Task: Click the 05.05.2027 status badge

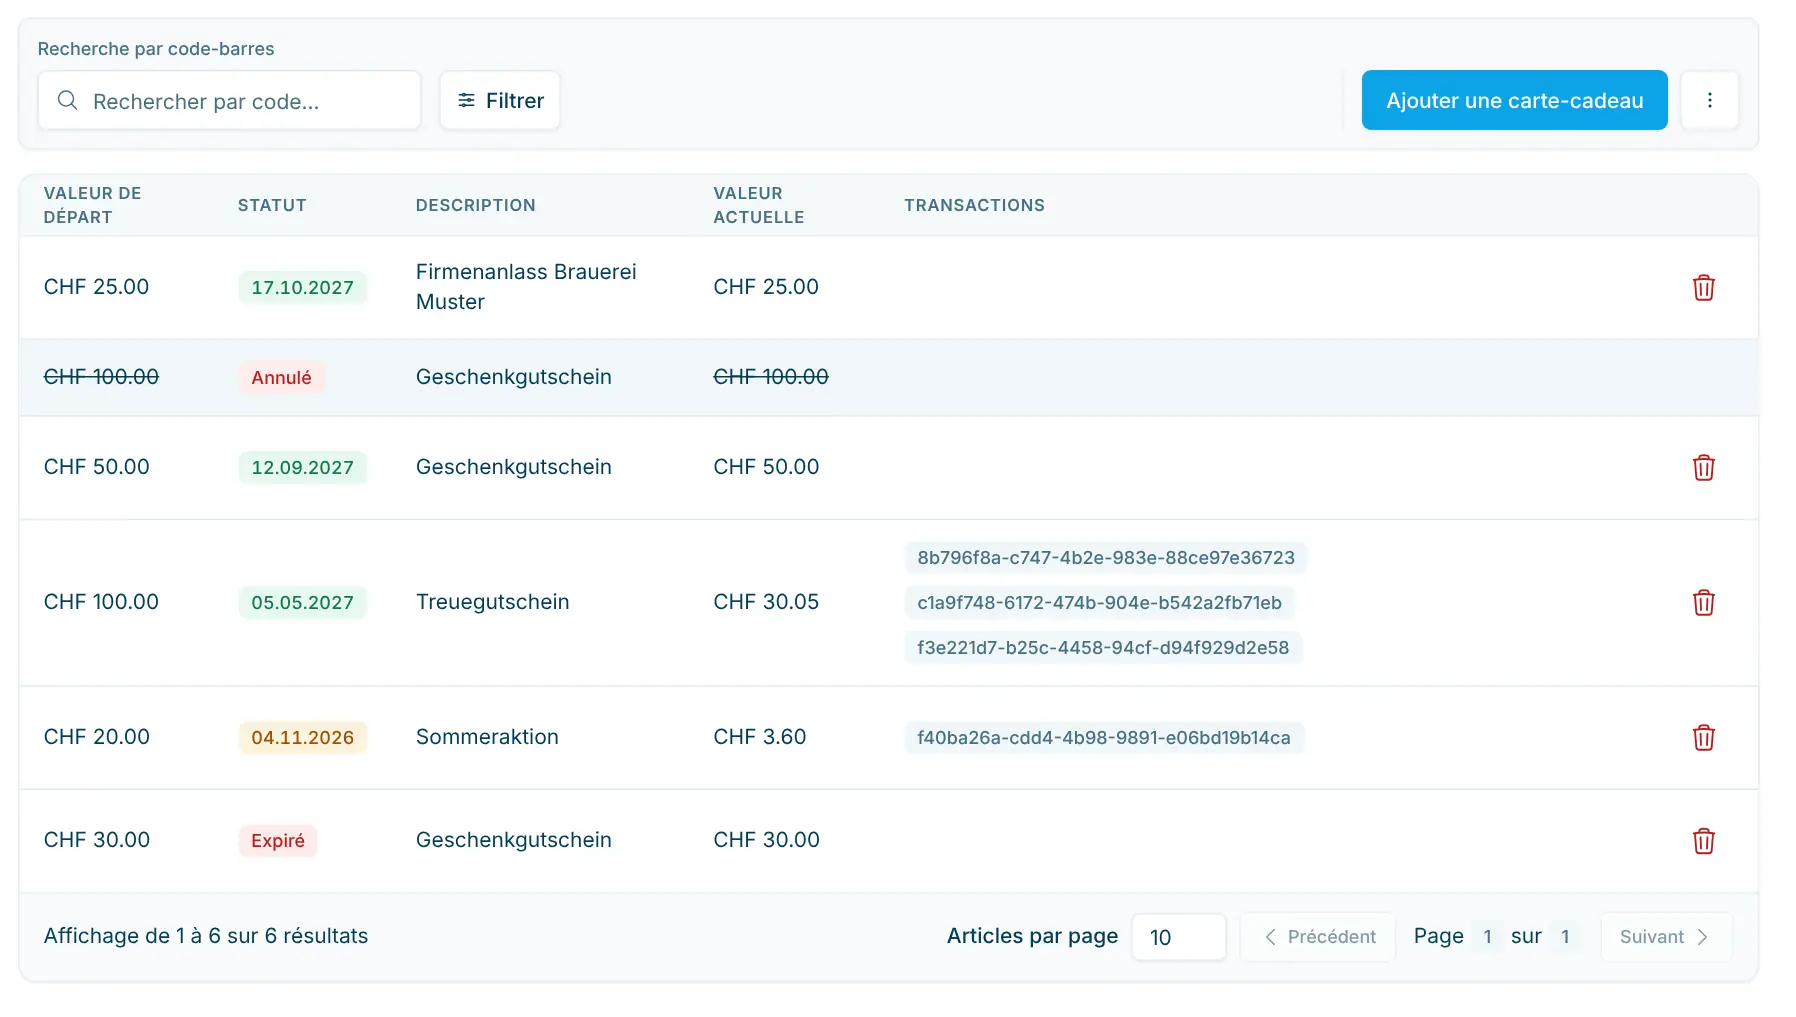Action: pyautogui.click(x=302, y=603)
